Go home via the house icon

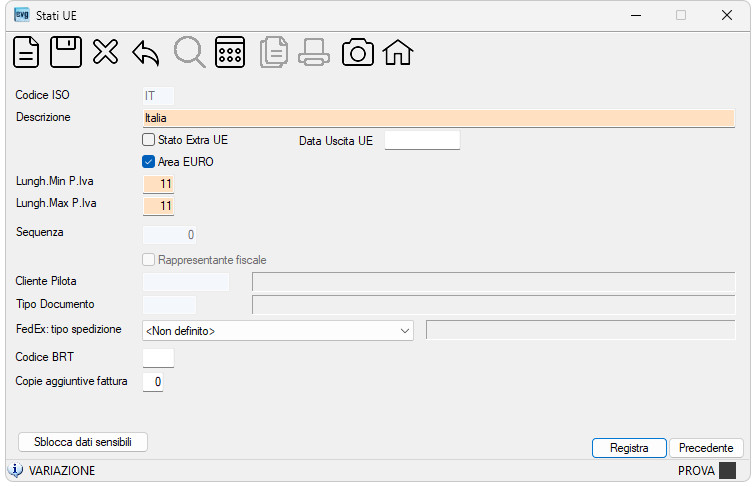coord(398,53)
